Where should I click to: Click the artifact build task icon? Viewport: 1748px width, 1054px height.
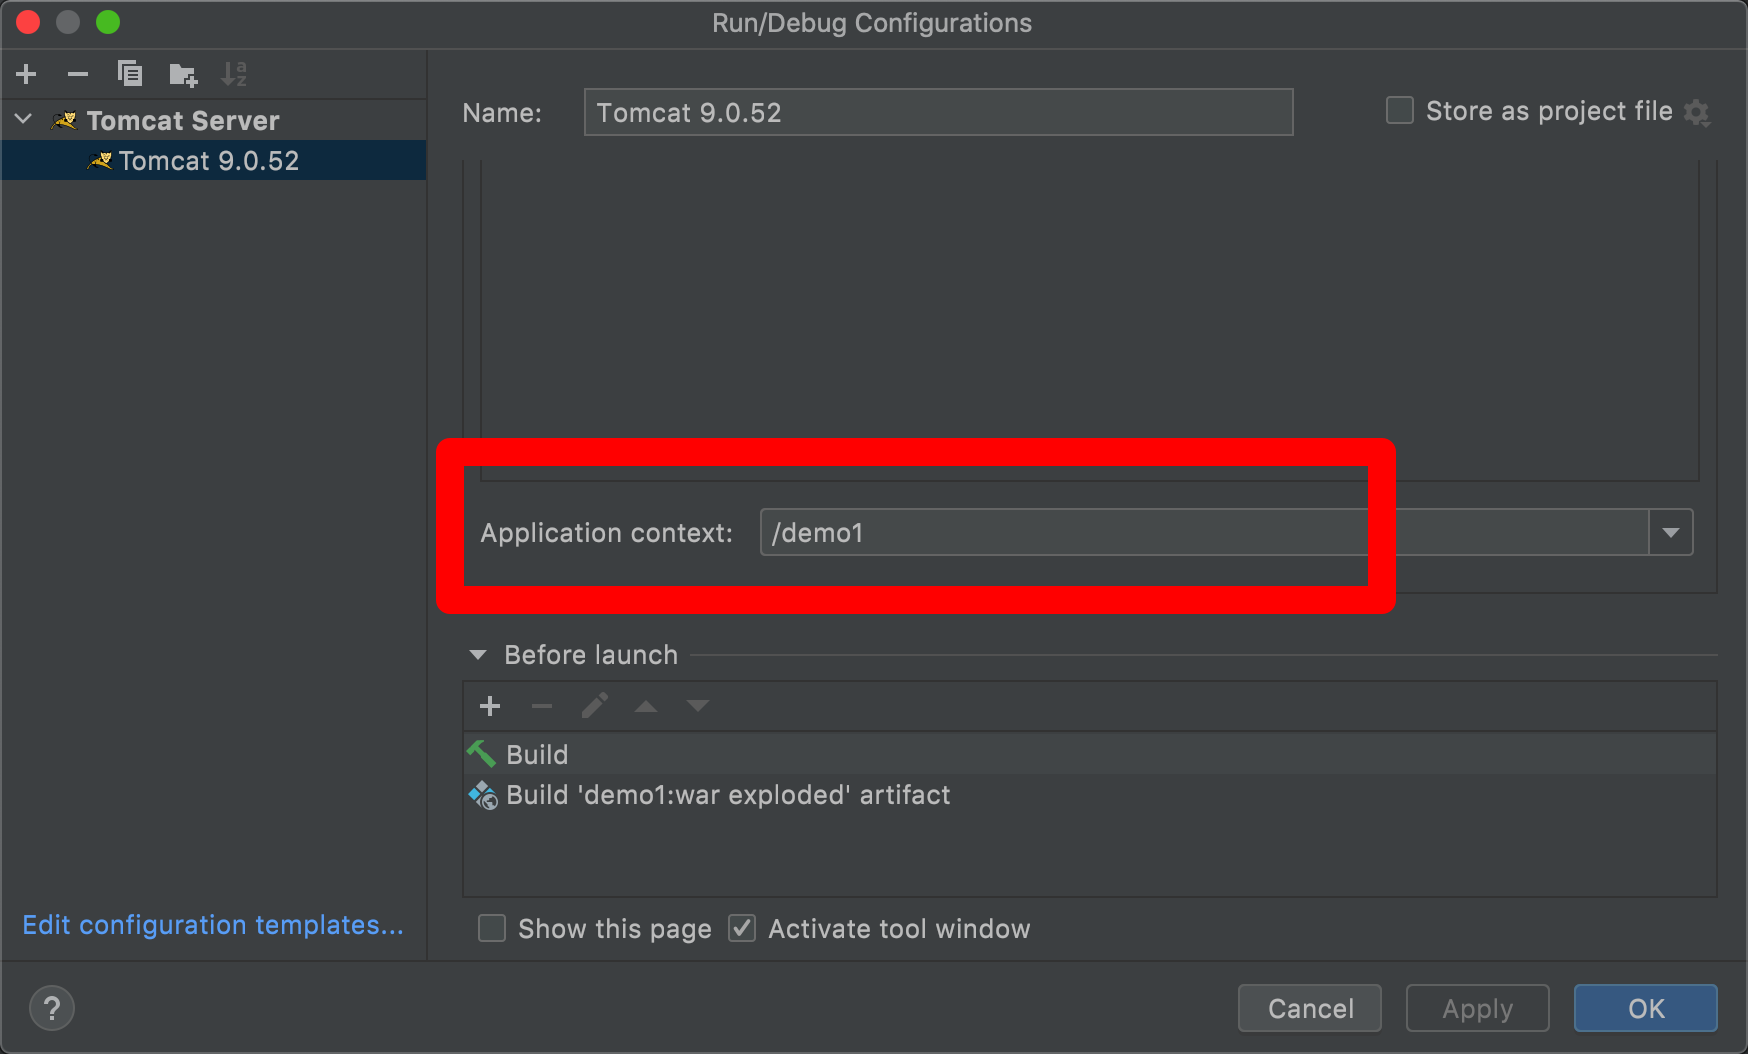coord(483,795)
